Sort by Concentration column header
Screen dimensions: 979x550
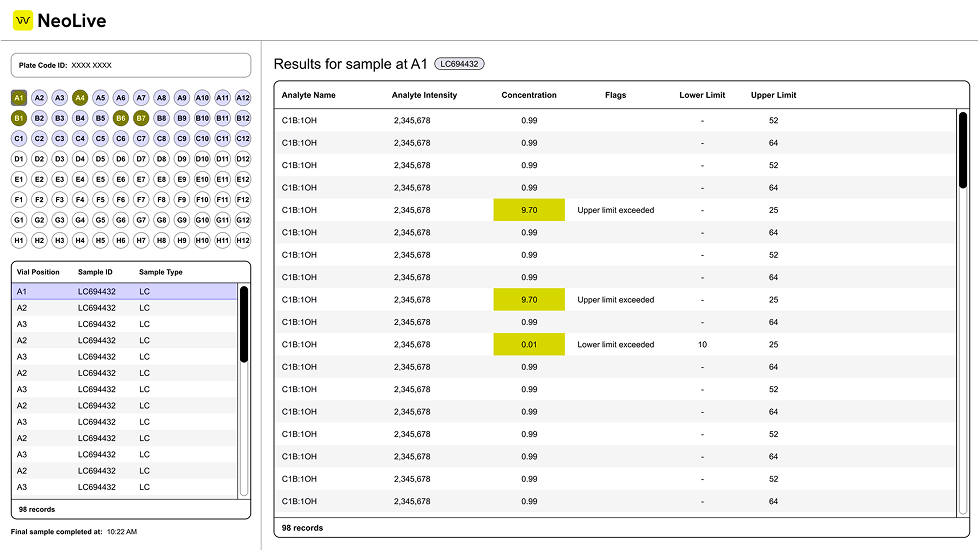click(529, 96)
